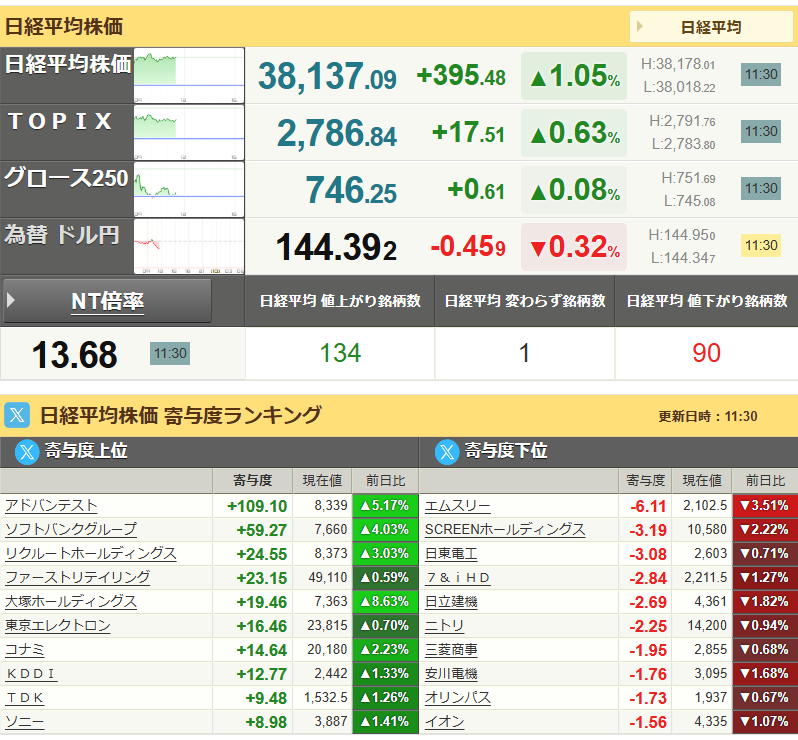Click the X share icon next to 寄与度下位
Screen dimensions: 798x740
447,451
